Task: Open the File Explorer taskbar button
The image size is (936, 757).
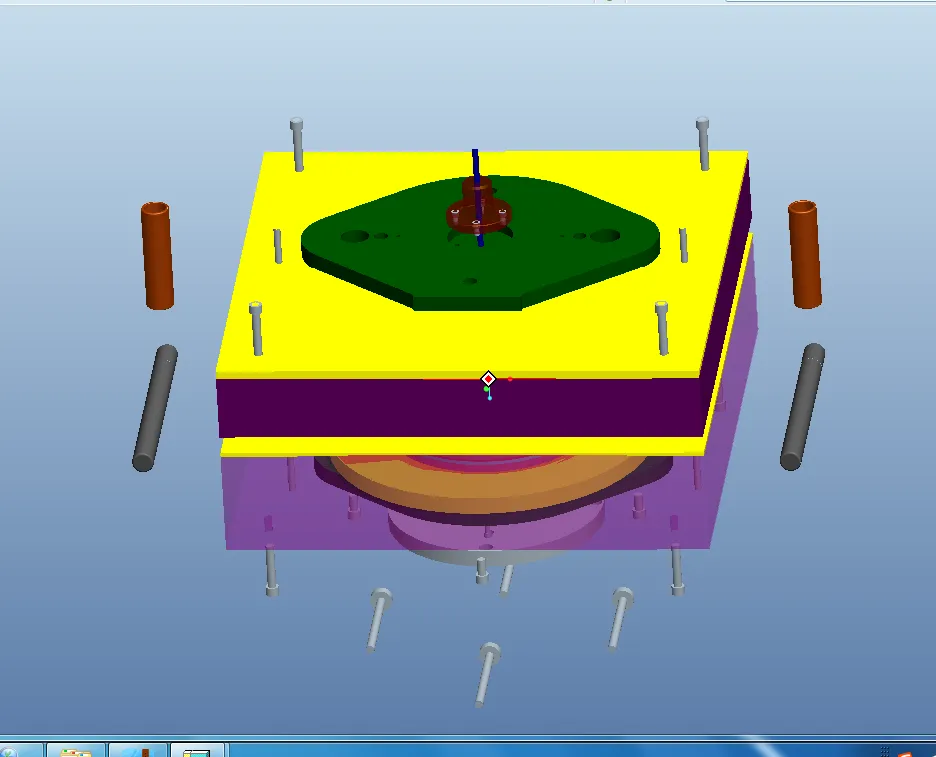Action: coord(76,750)
